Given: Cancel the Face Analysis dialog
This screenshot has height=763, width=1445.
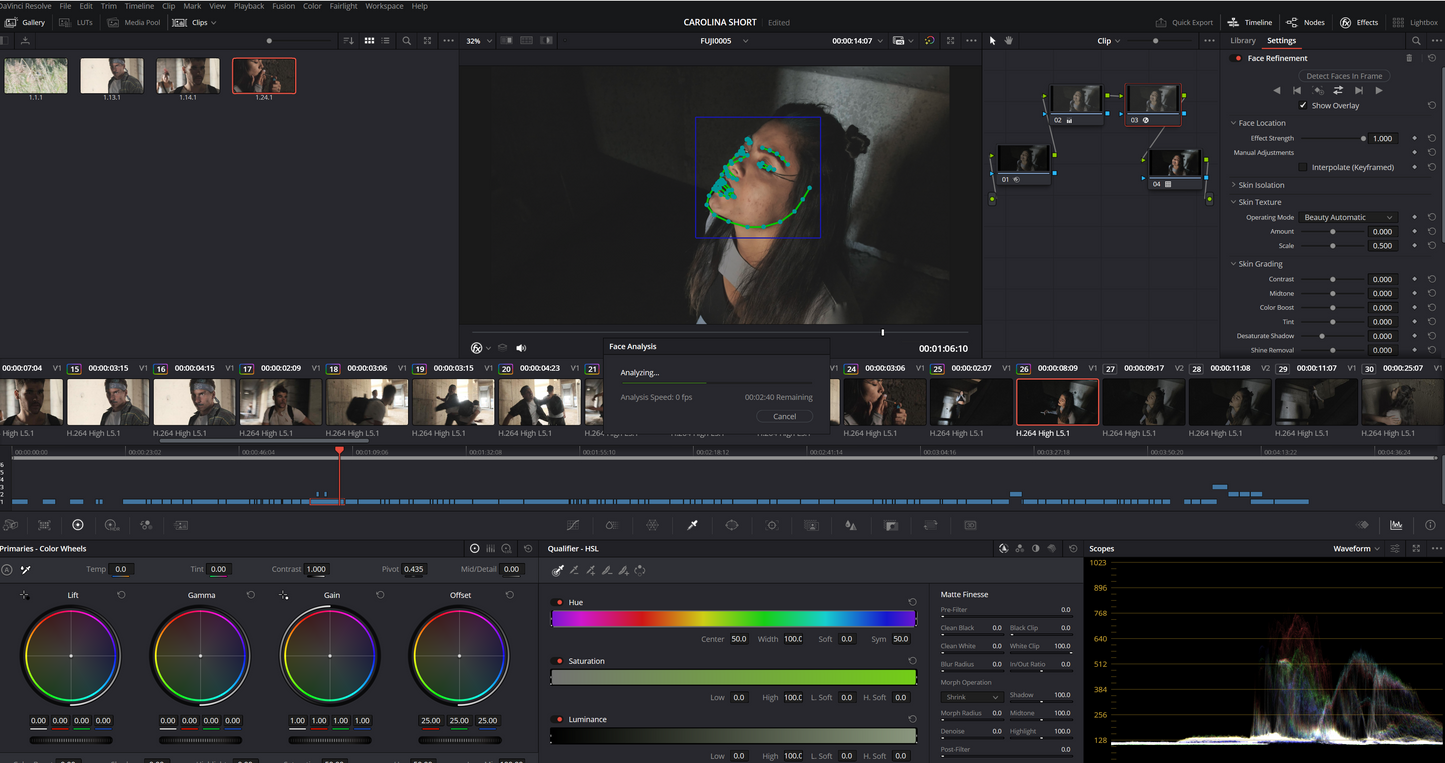Looking at the screenshot, I should click(785, 416).
